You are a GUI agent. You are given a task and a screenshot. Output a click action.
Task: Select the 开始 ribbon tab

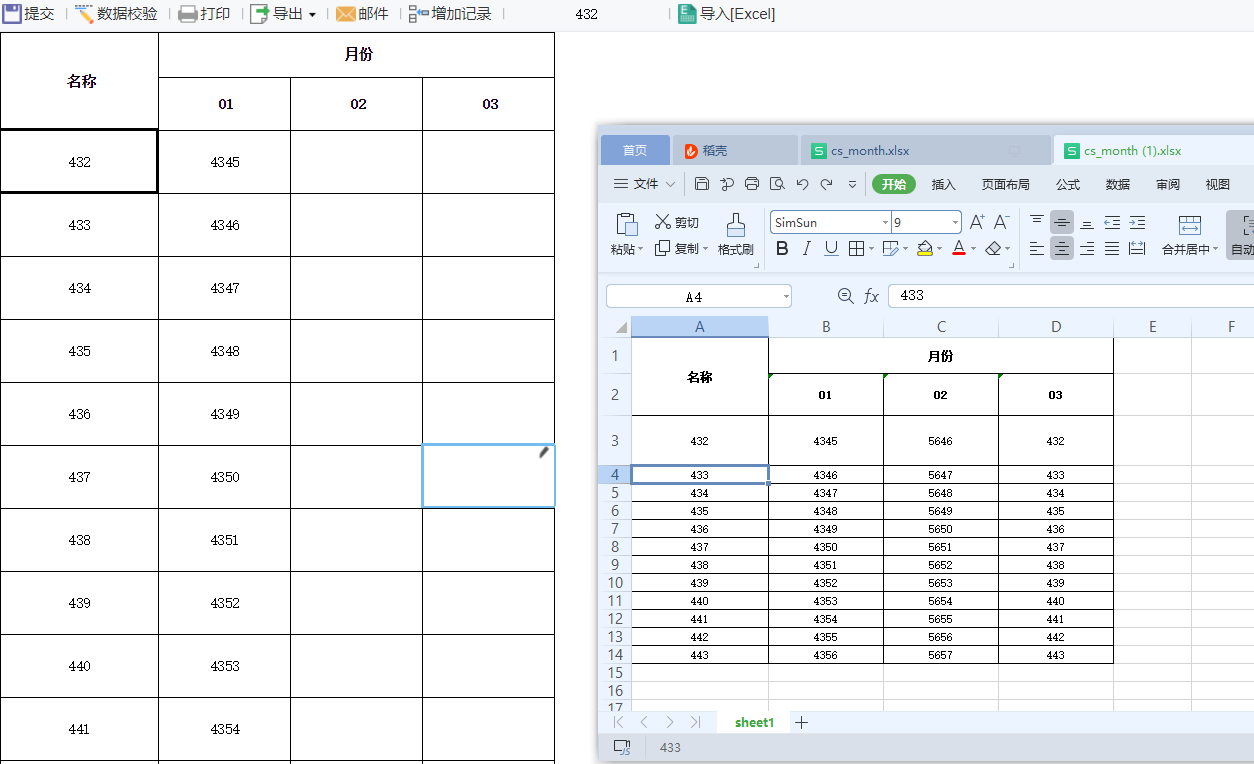[894, 184]
